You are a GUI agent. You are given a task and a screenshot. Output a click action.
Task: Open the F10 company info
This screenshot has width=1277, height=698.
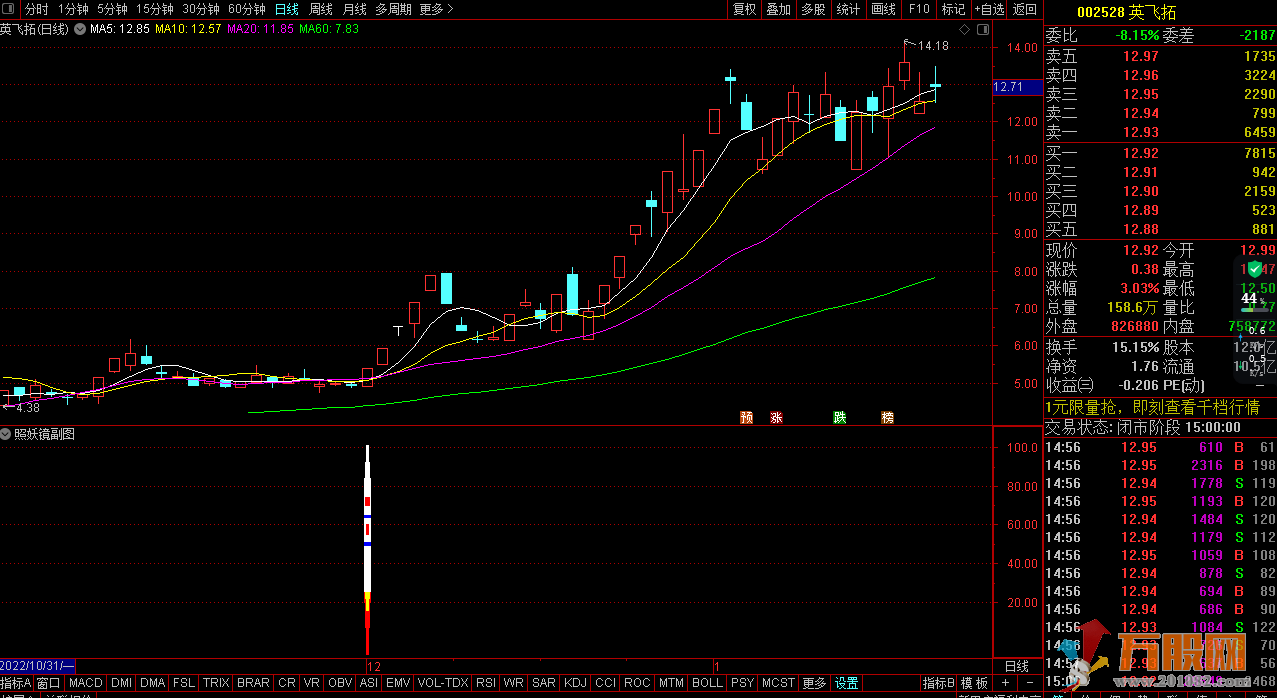click(x=918, y=9)
